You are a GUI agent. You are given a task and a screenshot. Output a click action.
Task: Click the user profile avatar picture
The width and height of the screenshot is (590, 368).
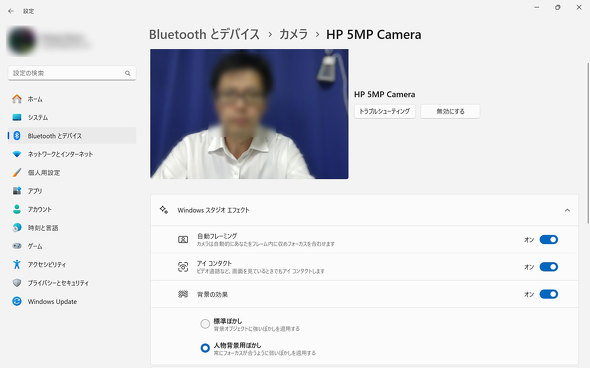click(21, 40)
